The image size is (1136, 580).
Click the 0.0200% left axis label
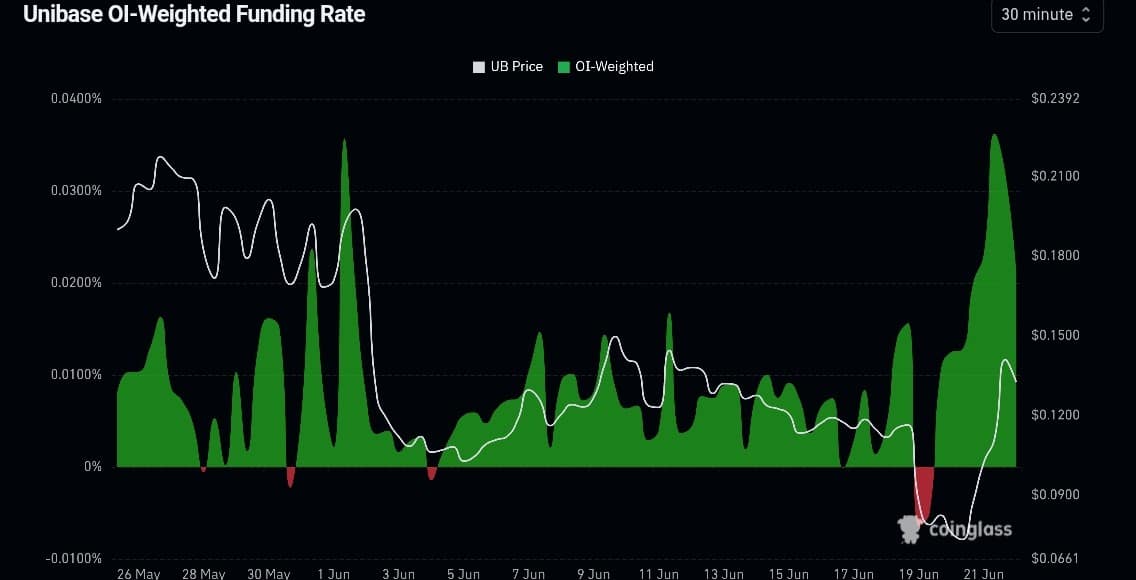(76, 282)
